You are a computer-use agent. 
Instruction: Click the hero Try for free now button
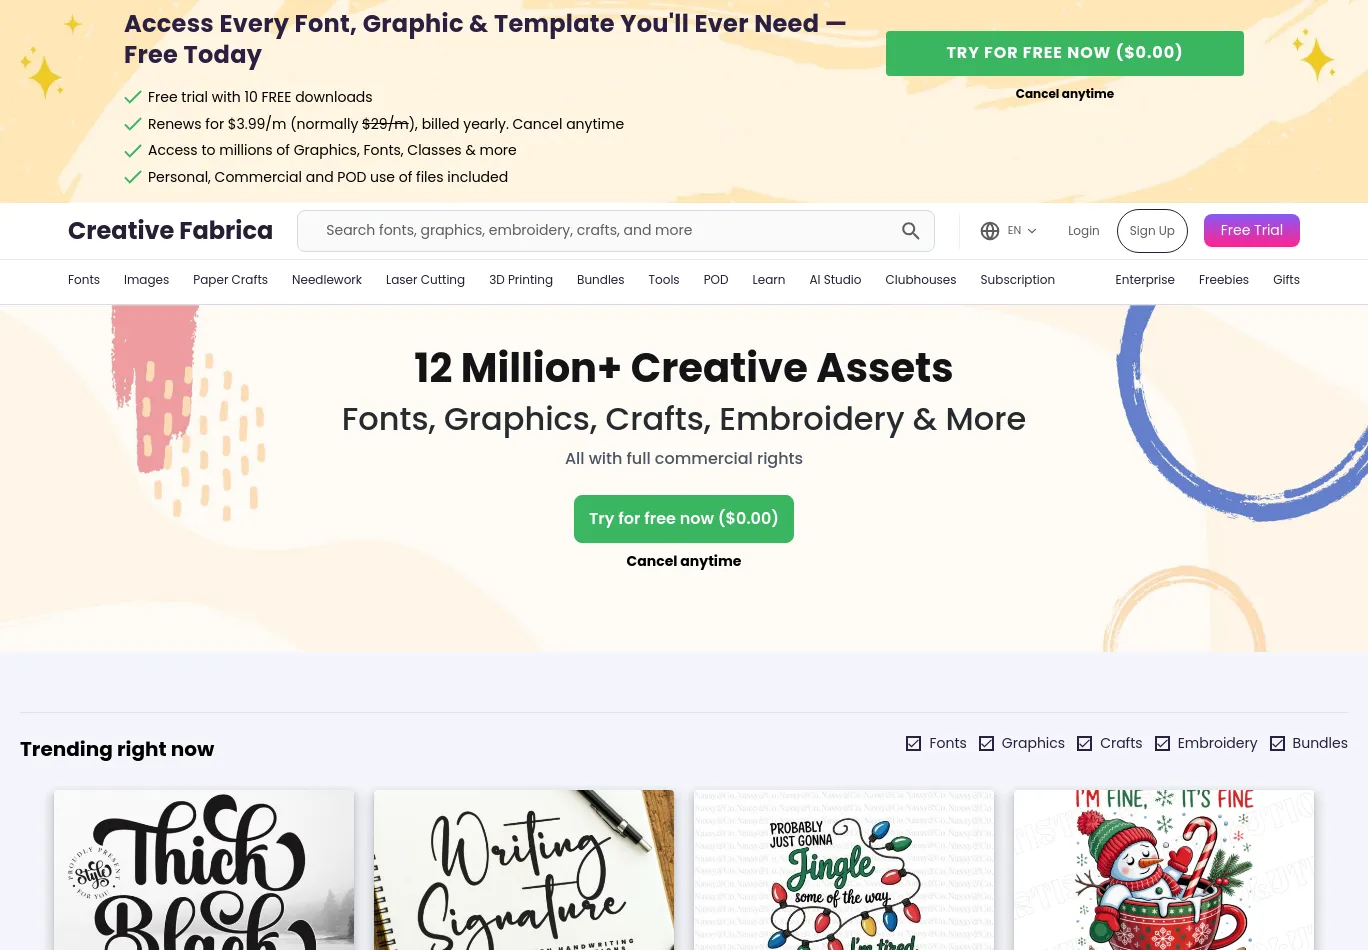(684, 519)
